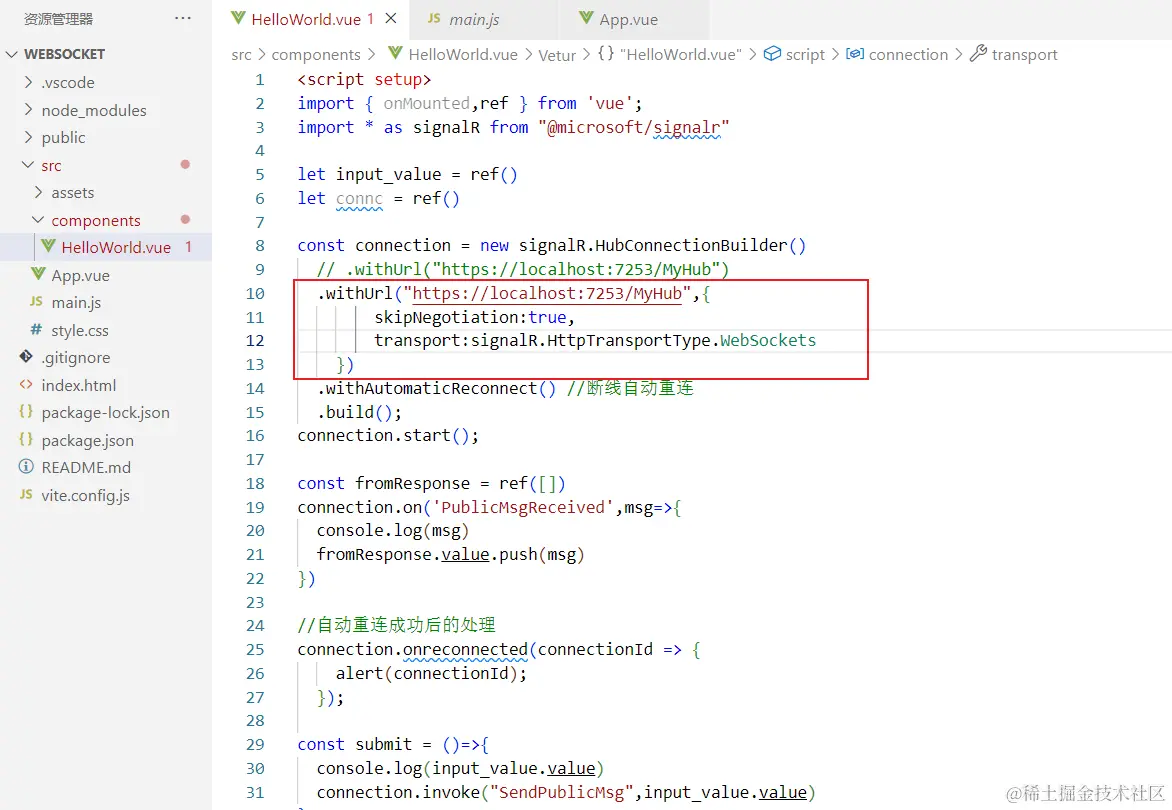Screen dimensions: 1172x810
Task: Click 'connc' variable on line 6
Action: pos(359,199)
